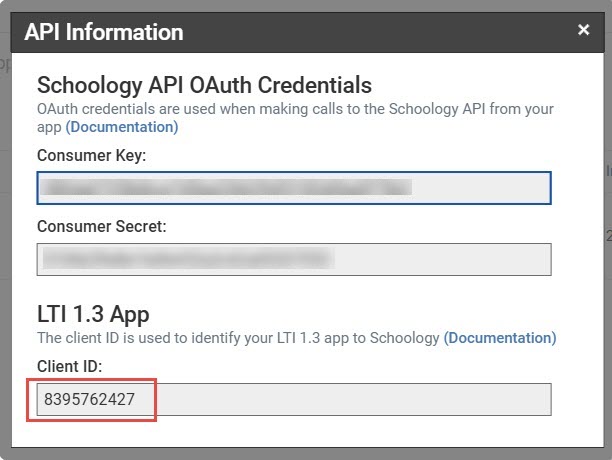Close the API Information dialog

pyautogui.click(x=583, y=30)
